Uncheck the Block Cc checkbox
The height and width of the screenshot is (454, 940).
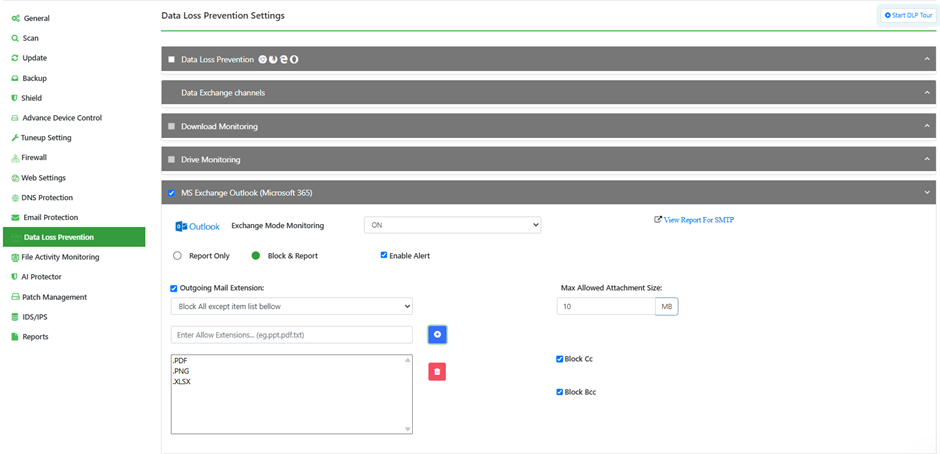tap(559, 359)
